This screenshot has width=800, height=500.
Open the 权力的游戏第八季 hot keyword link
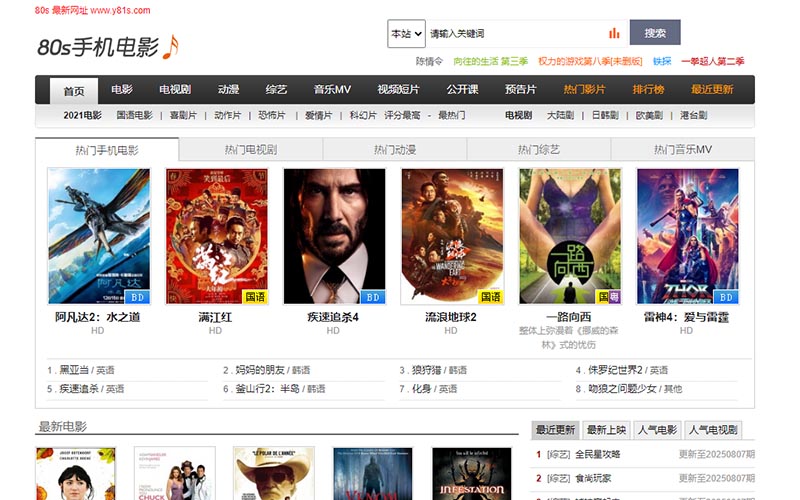coord(590,61)
